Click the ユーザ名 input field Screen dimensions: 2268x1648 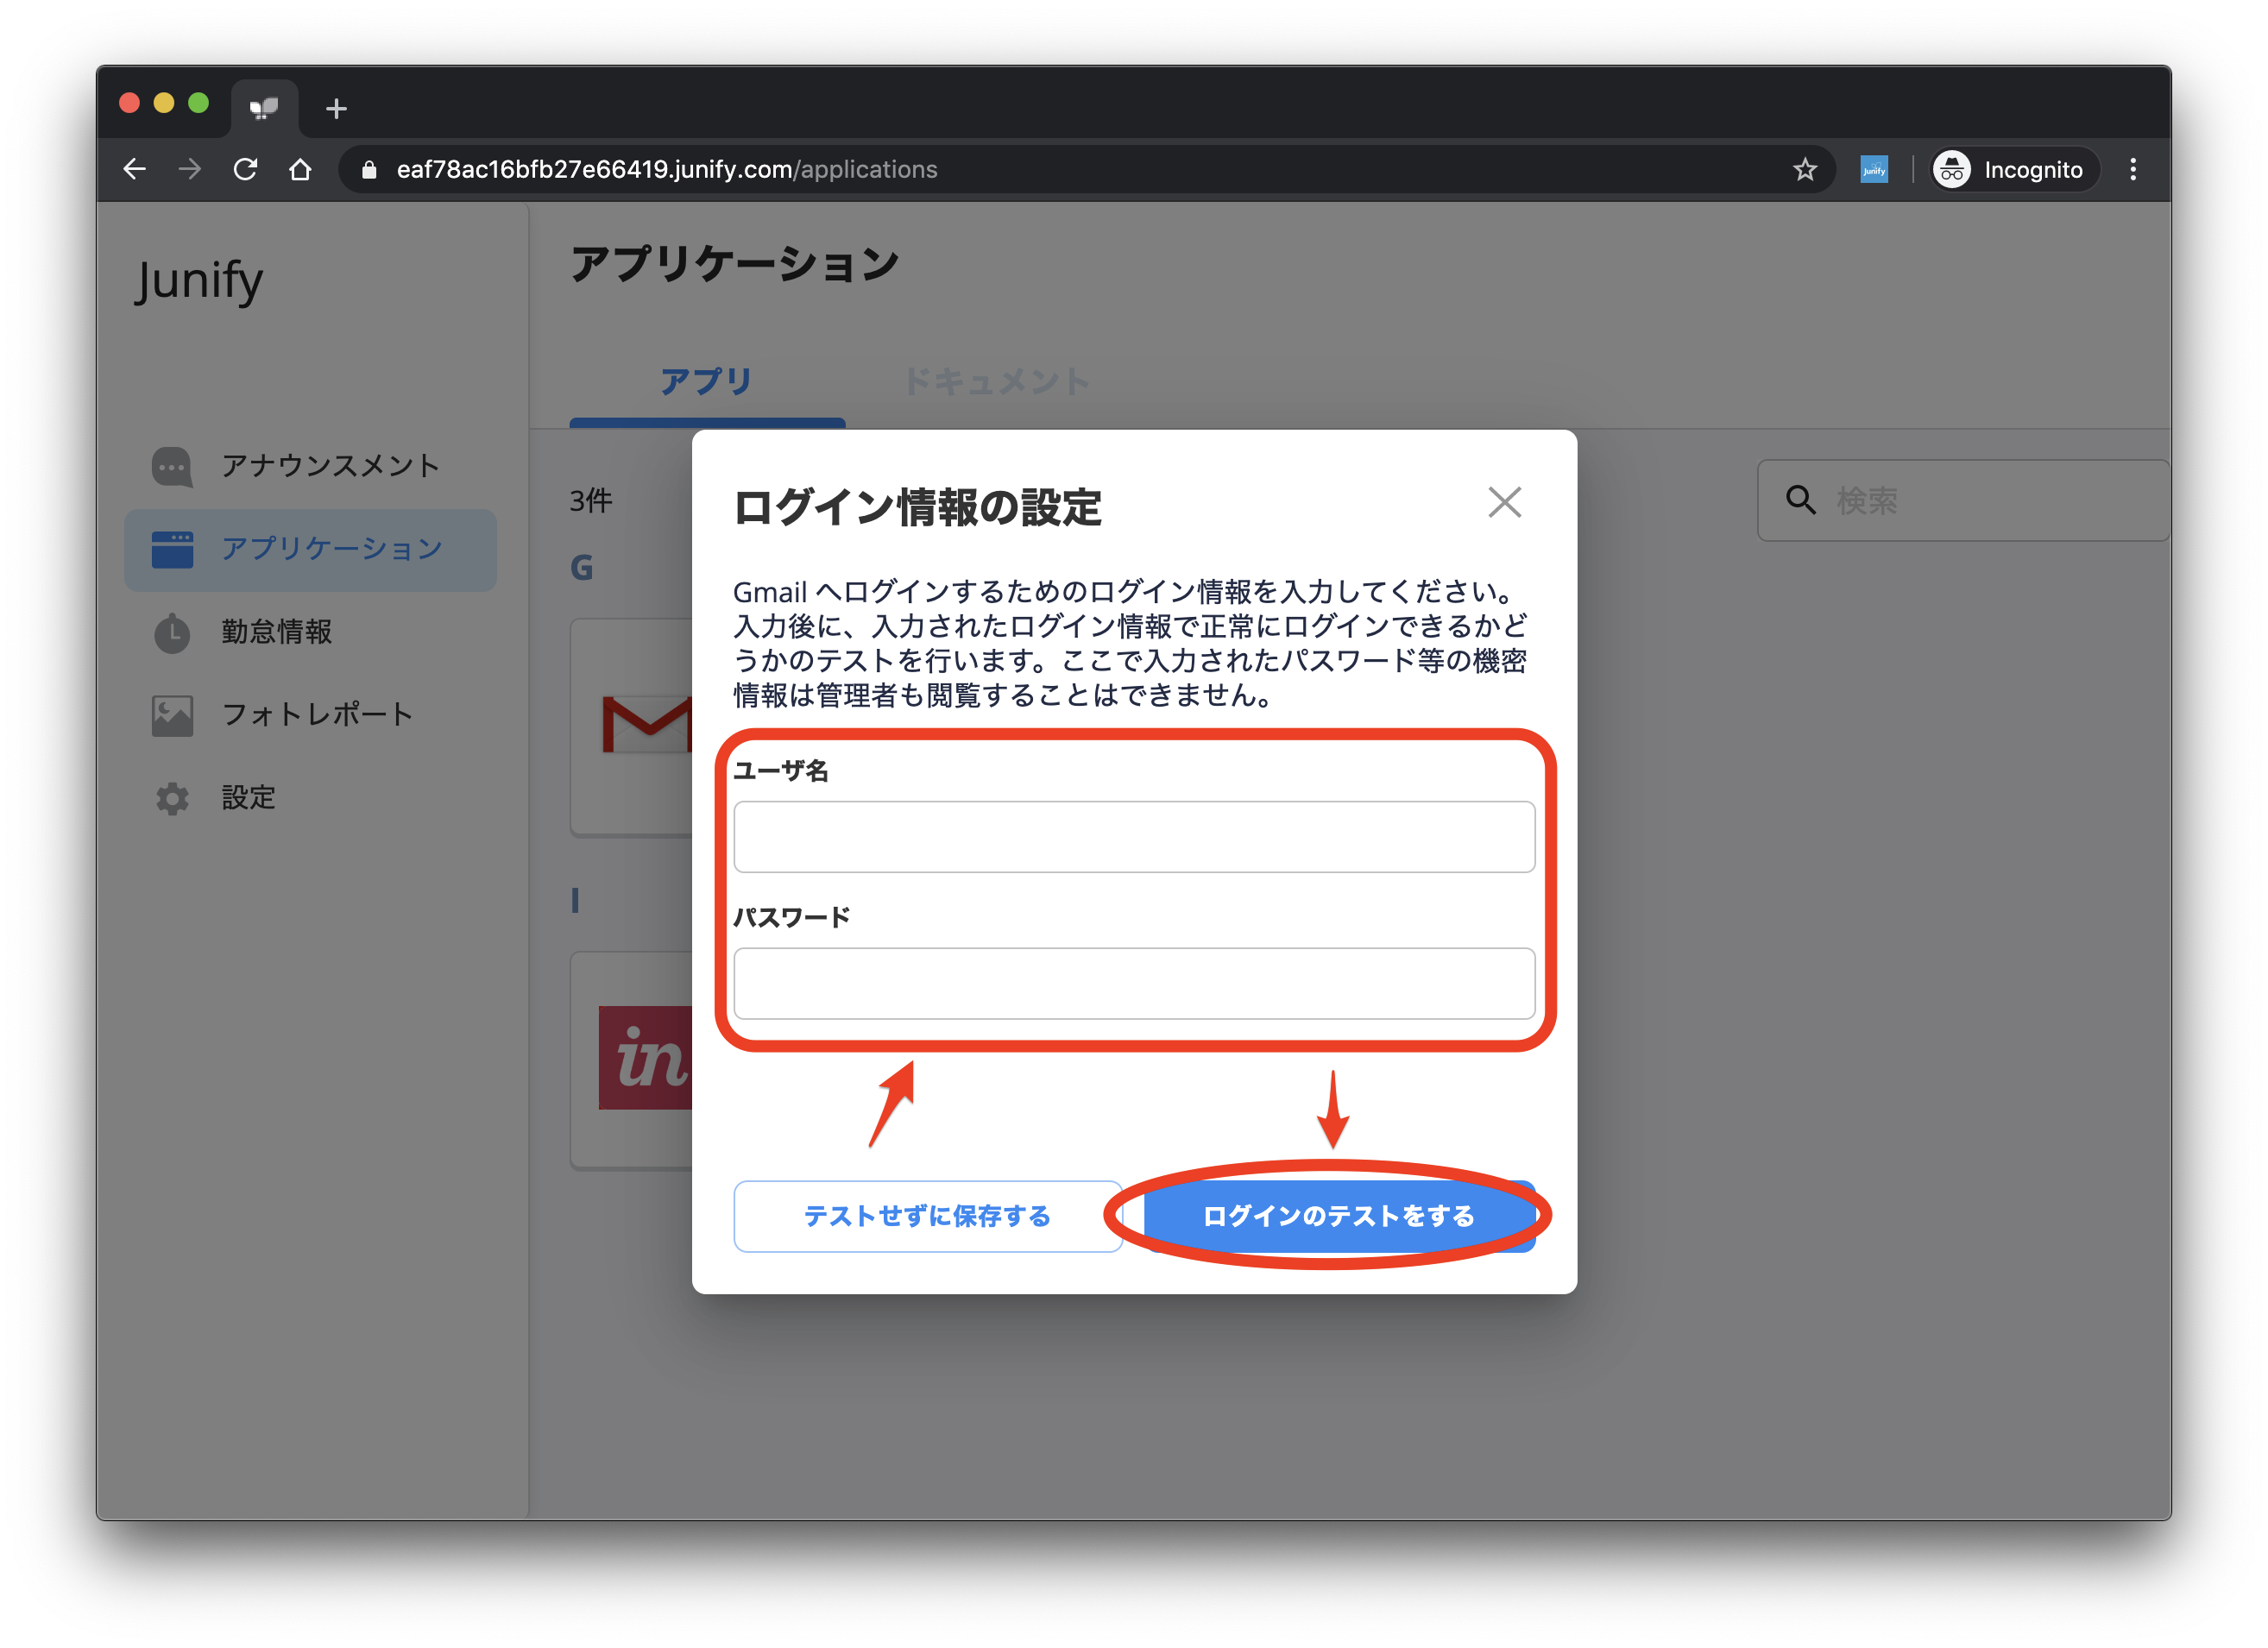[1133, 837]
